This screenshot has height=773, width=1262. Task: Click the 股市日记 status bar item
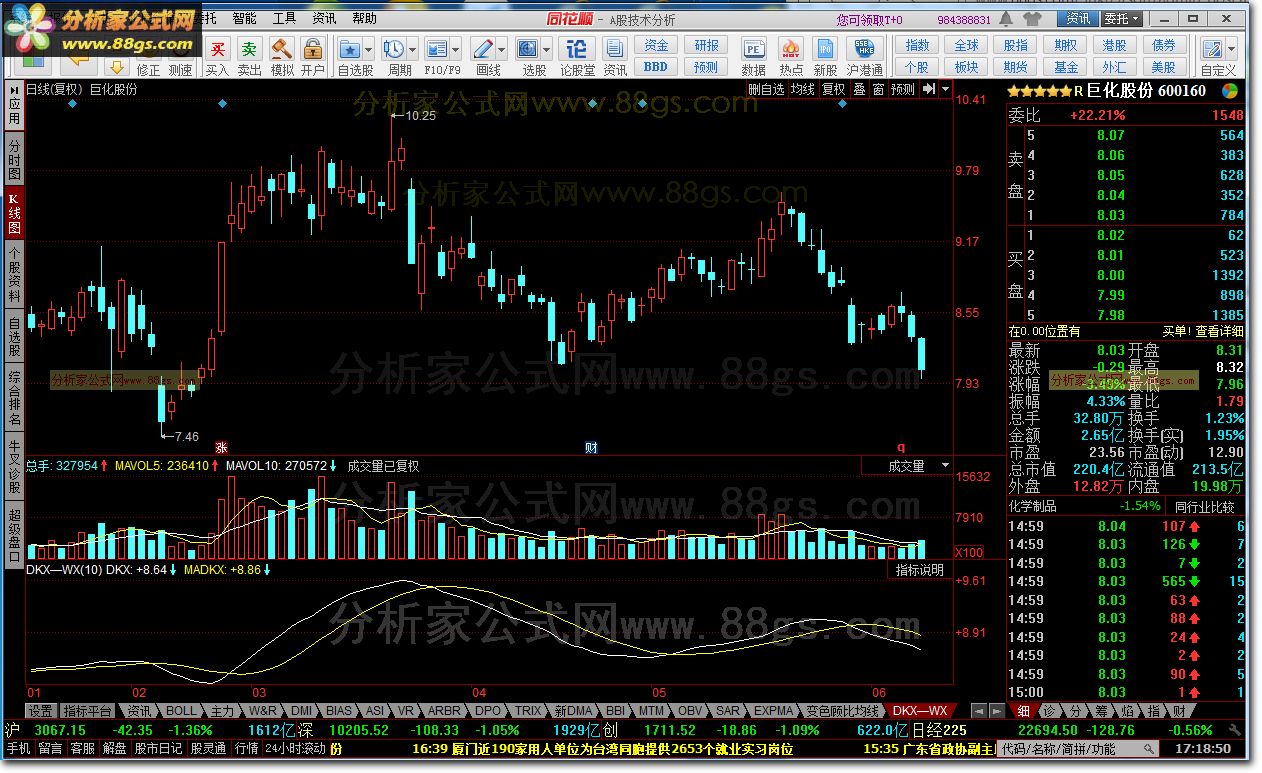(159, 748)
